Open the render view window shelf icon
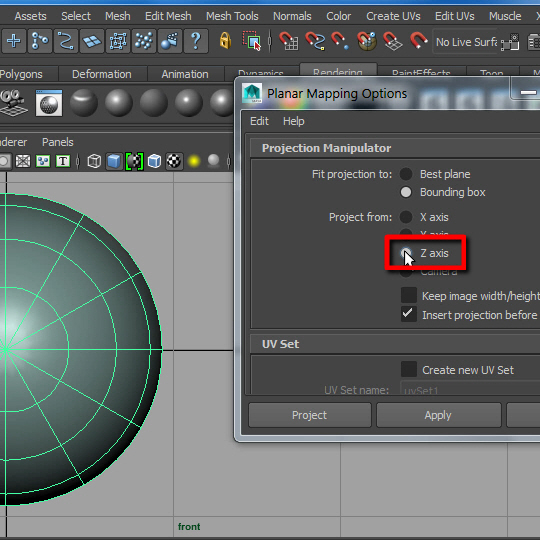Screen dimensions: 540x540 tap(49, 103)
